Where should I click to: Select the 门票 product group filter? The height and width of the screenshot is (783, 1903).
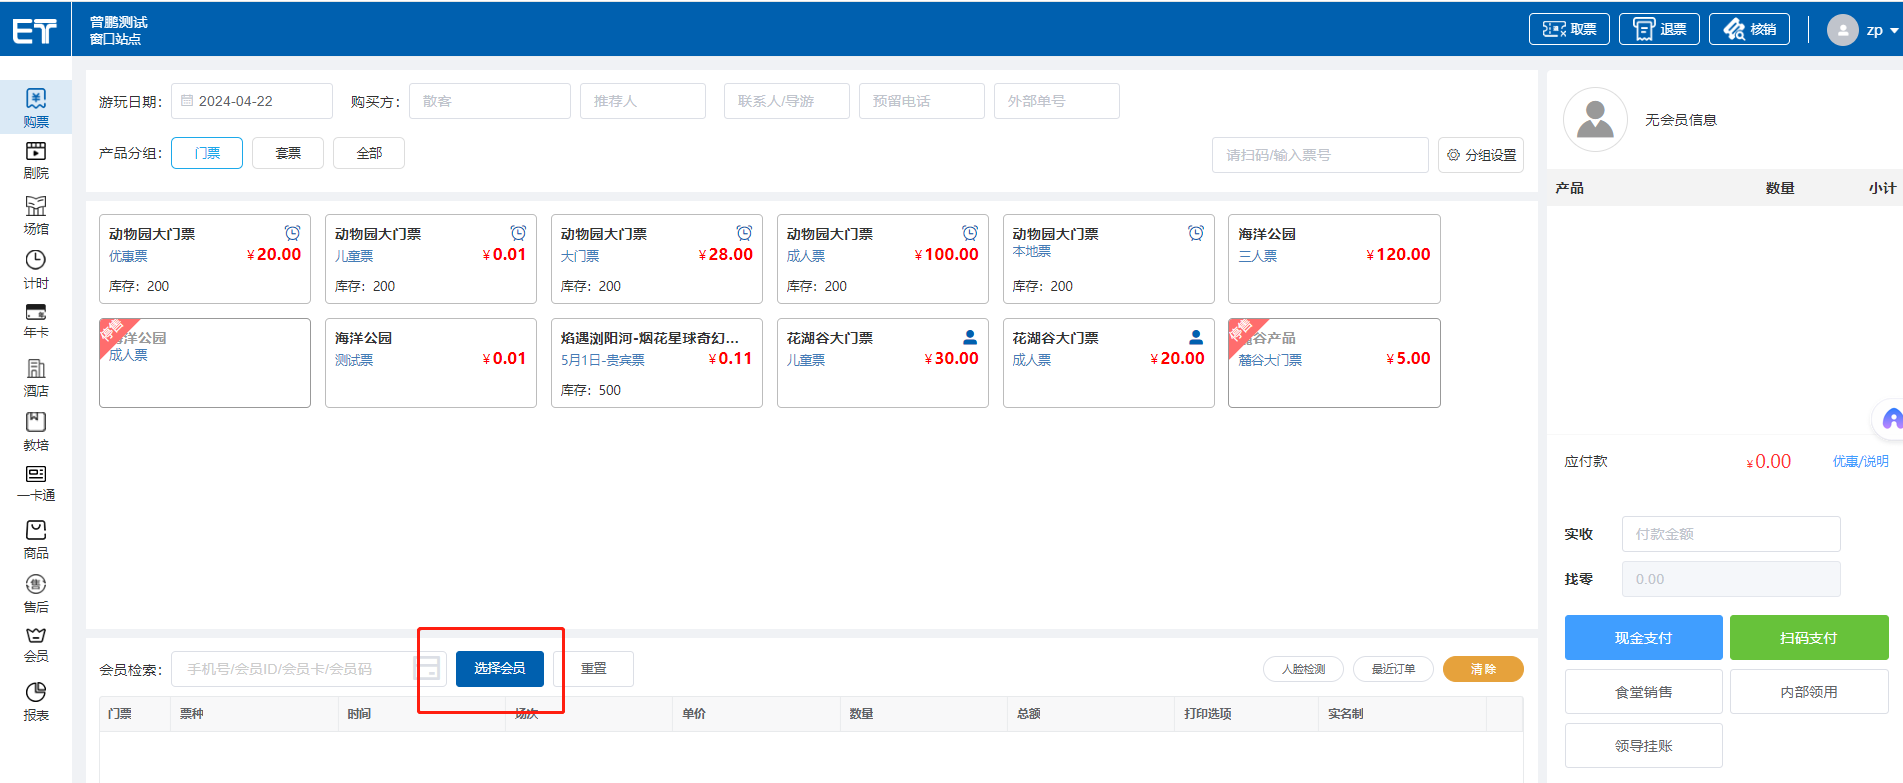click(x=207, y=153)
